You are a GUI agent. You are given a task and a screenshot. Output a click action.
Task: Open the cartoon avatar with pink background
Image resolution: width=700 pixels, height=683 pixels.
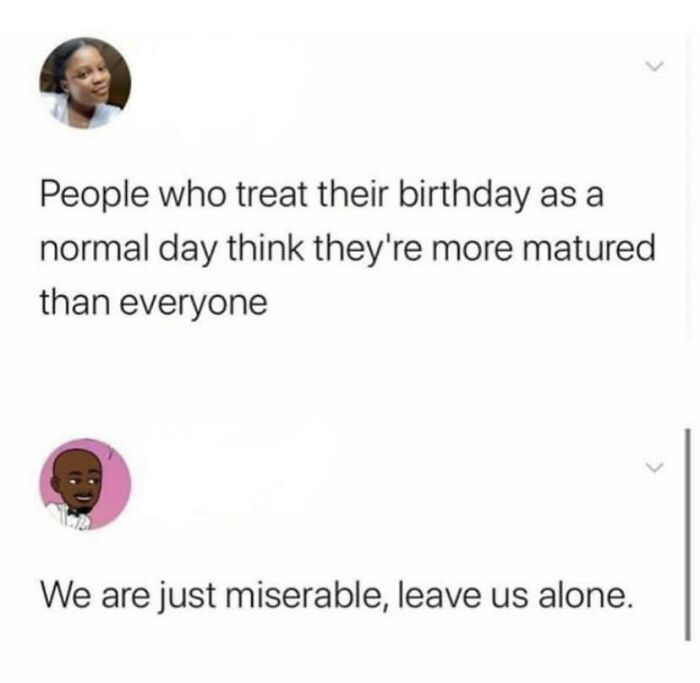point(85,484)
